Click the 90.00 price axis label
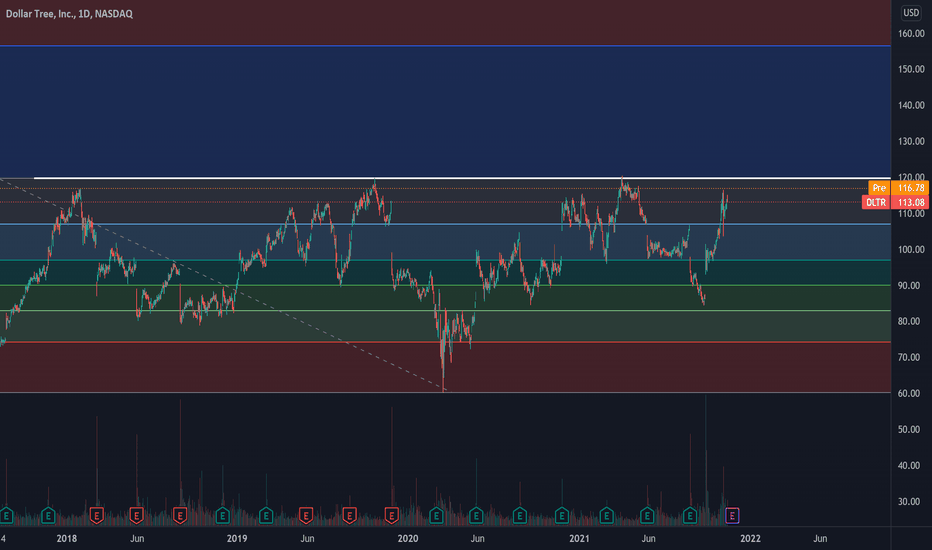The height and width of the screenshot is (550, 932). click(909, 286)
